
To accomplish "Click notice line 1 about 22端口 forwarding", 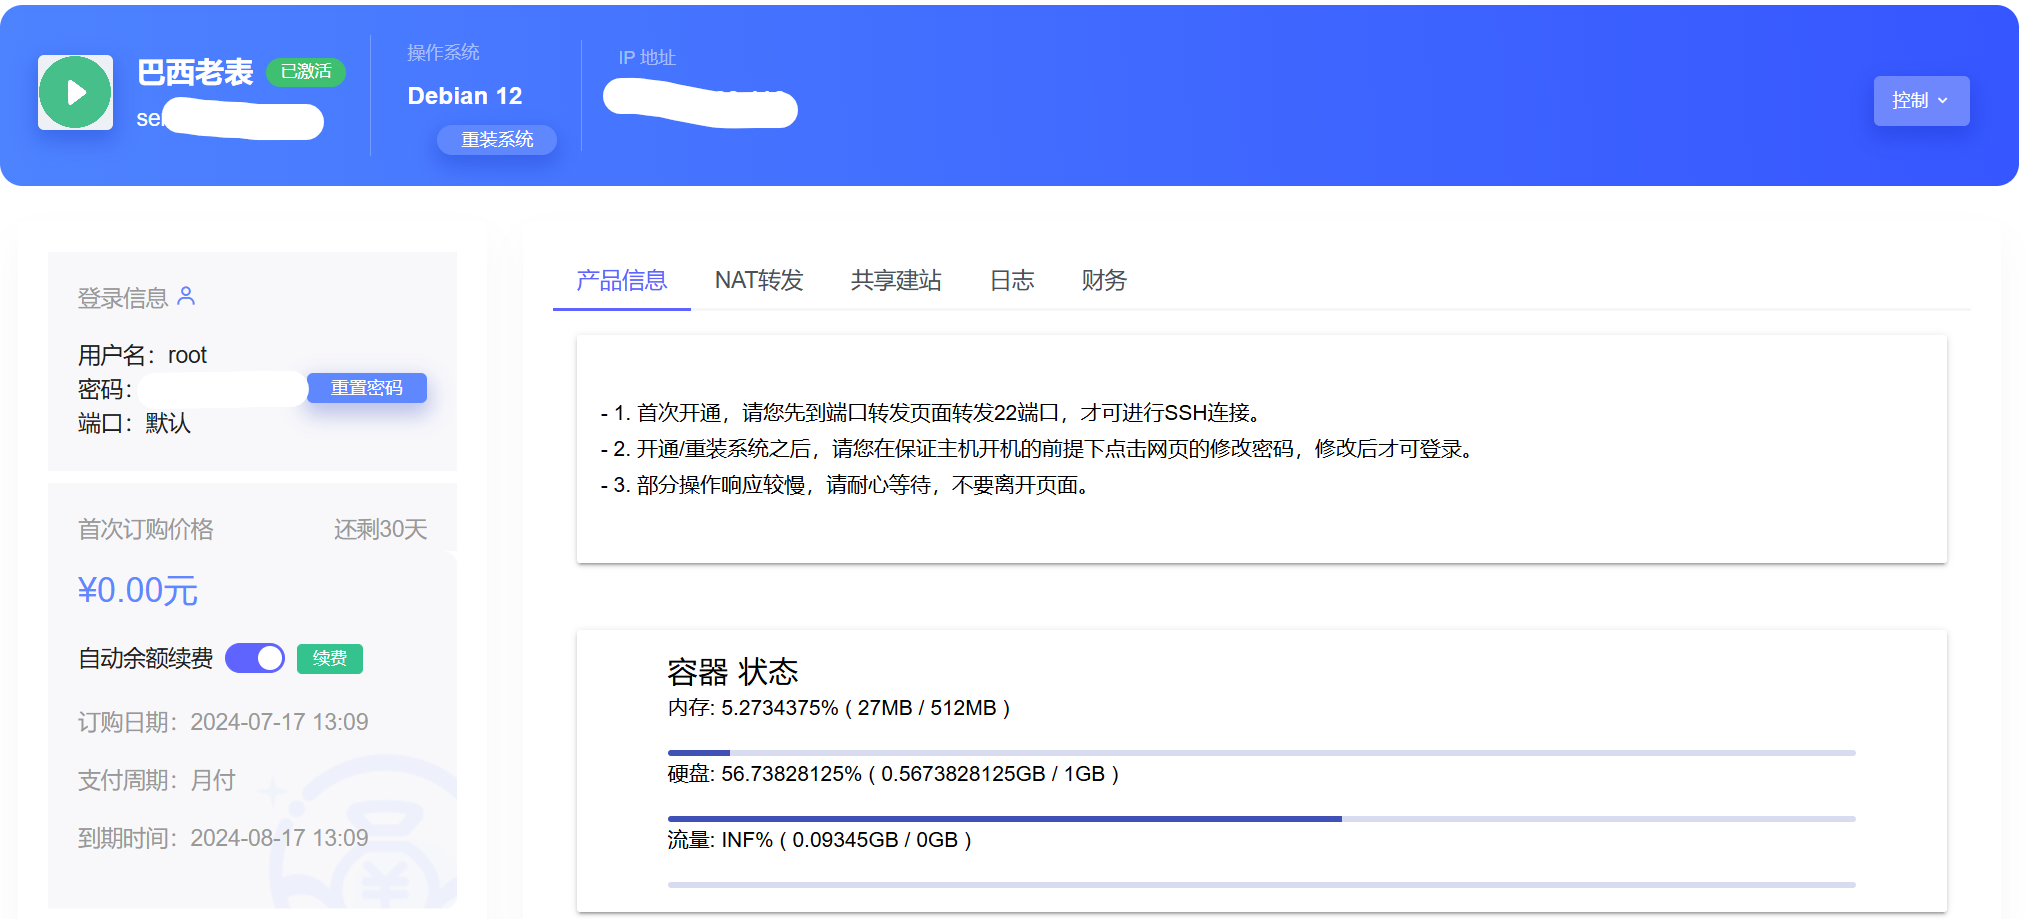I will (x=935, y=413).
